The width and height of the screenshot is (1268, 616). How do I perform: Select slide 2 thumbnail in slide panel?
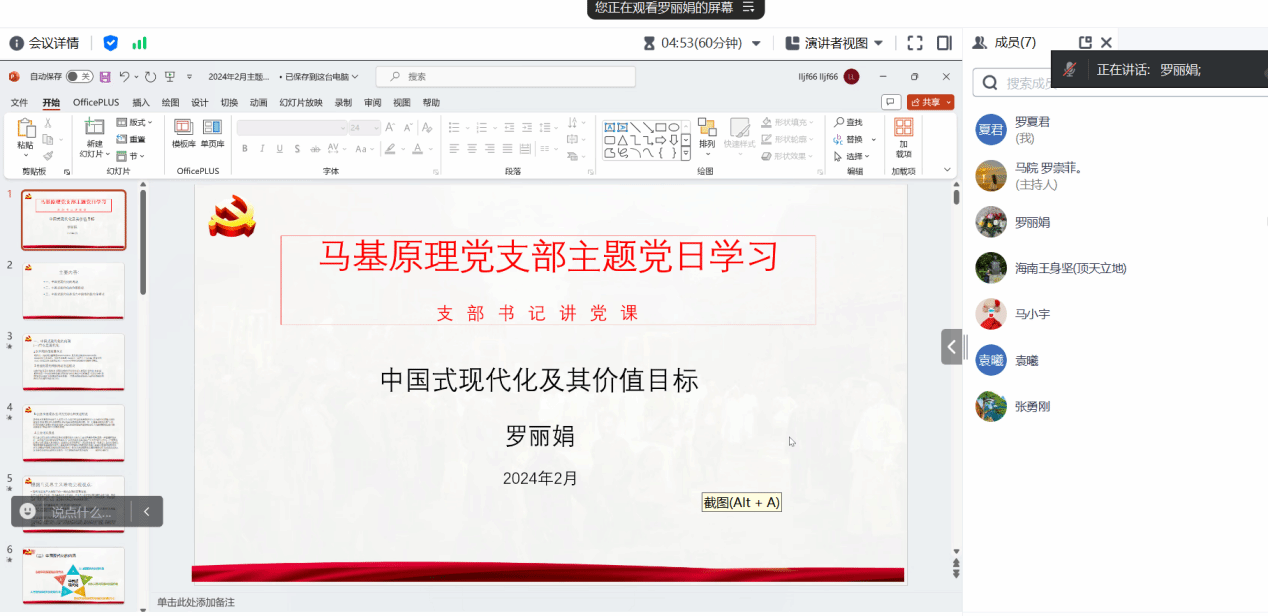coord(74,290)
